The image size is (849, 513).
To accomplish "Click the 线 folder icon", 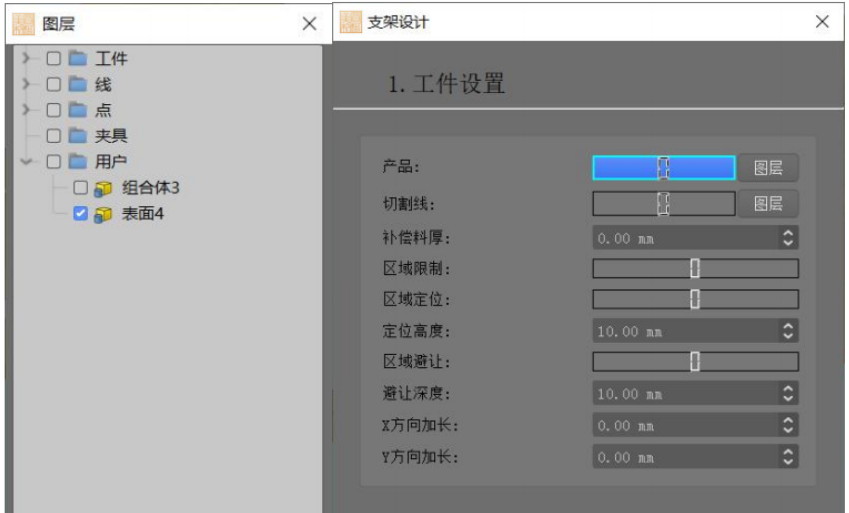I will click(x=78, y=84).
